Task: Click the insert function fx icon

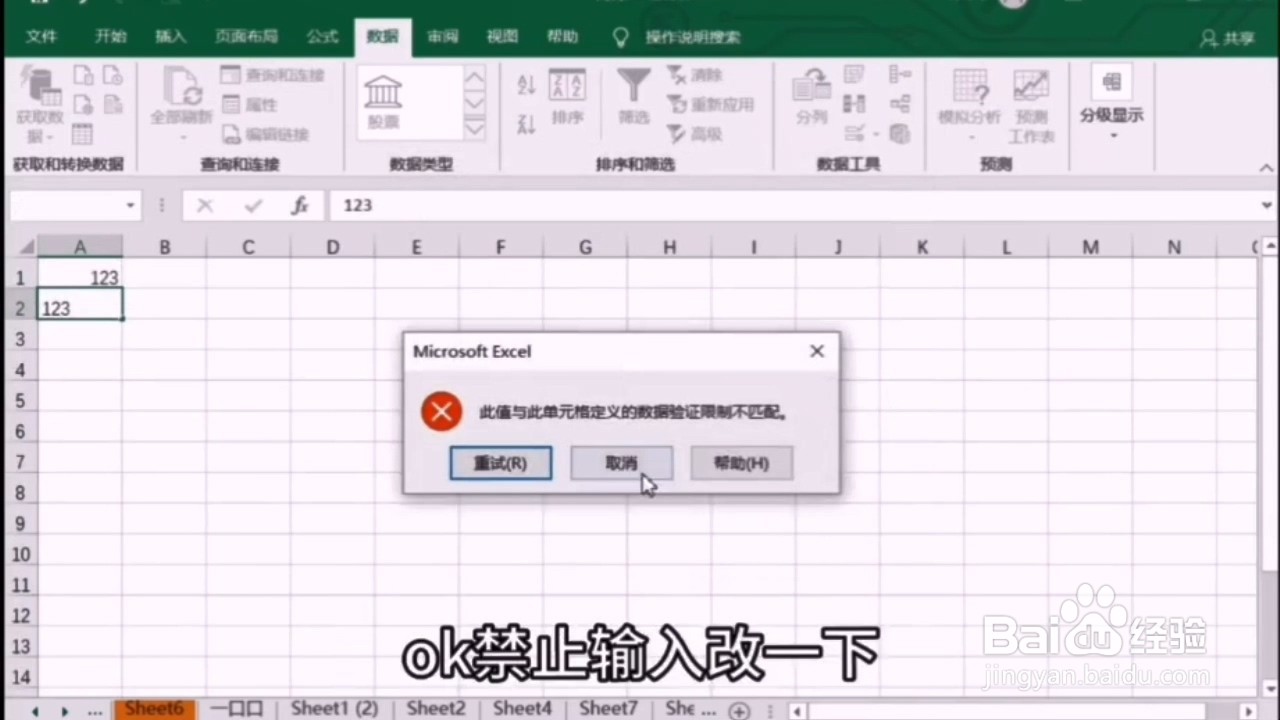Action: coord(300,205)
